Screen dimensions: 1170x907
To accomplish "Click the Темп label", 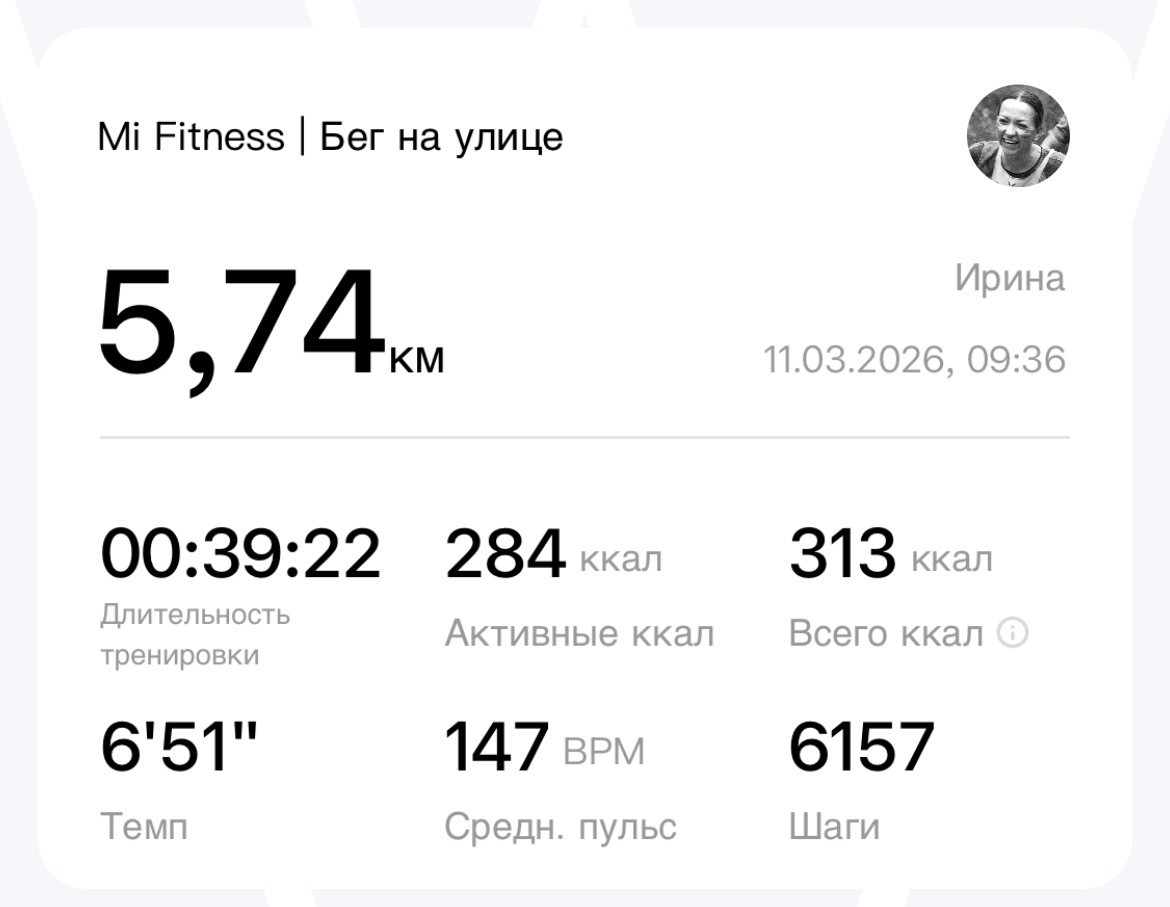I will (x=143, y=827).
